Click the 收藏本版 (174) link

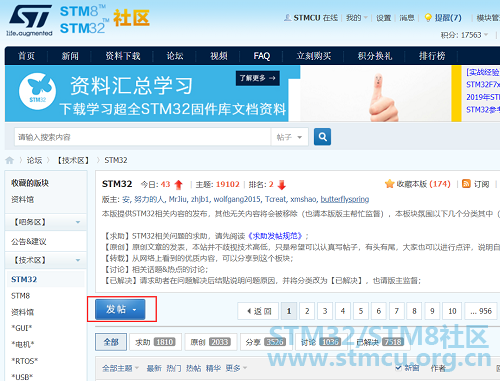pyautogui.click(x=423, y=184)
